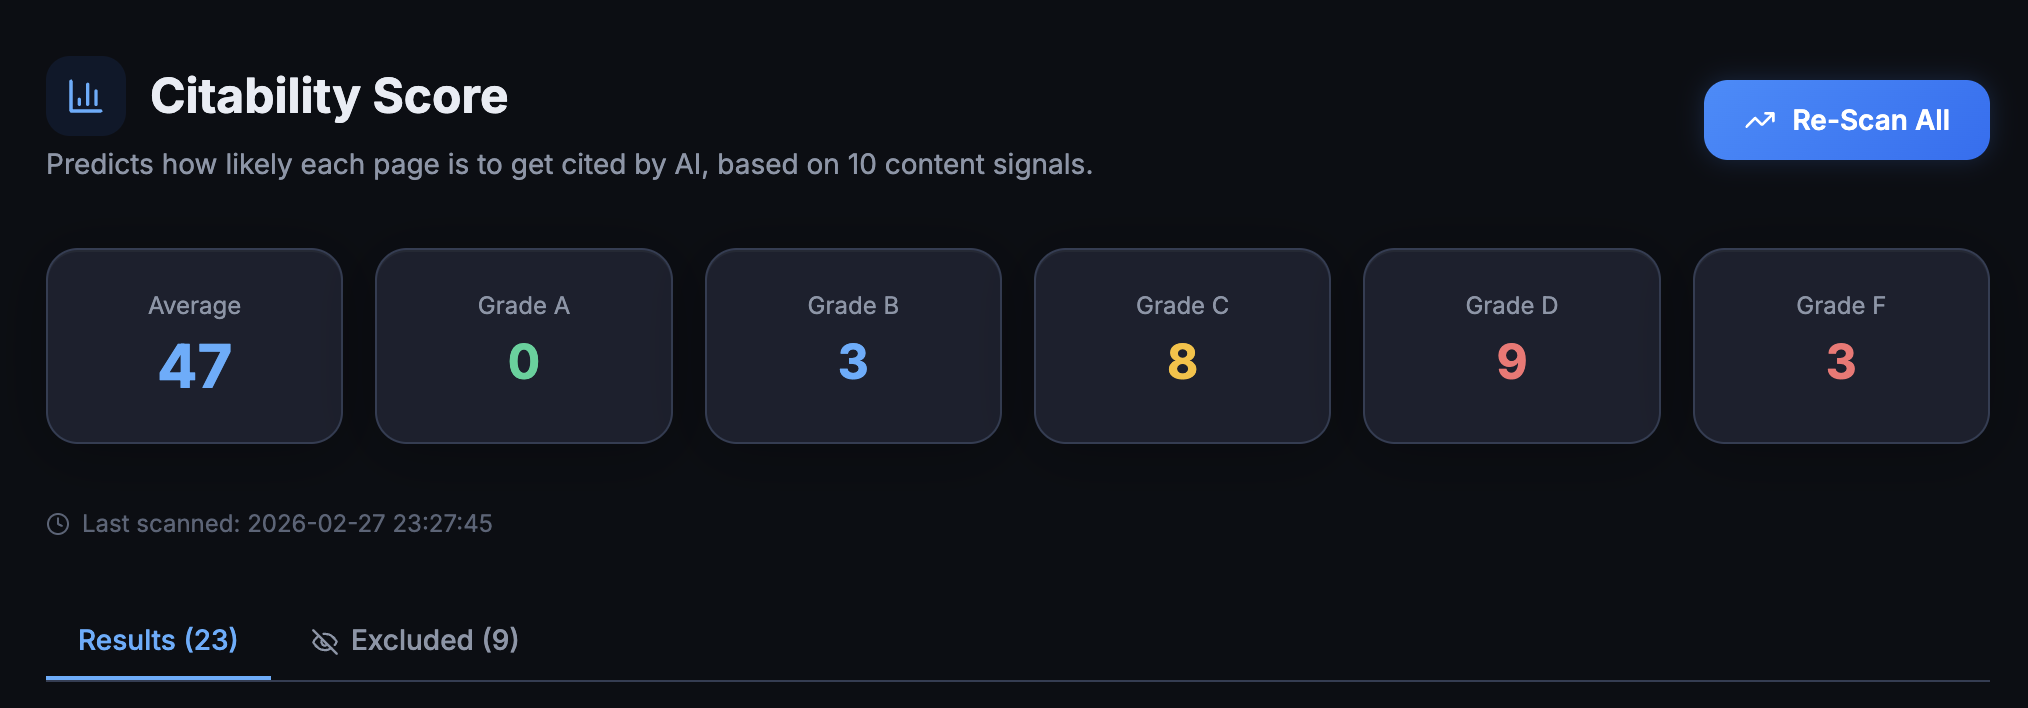Click the green zero under Grade A
The image size is (2028, 708).
[x=523, y=363]
